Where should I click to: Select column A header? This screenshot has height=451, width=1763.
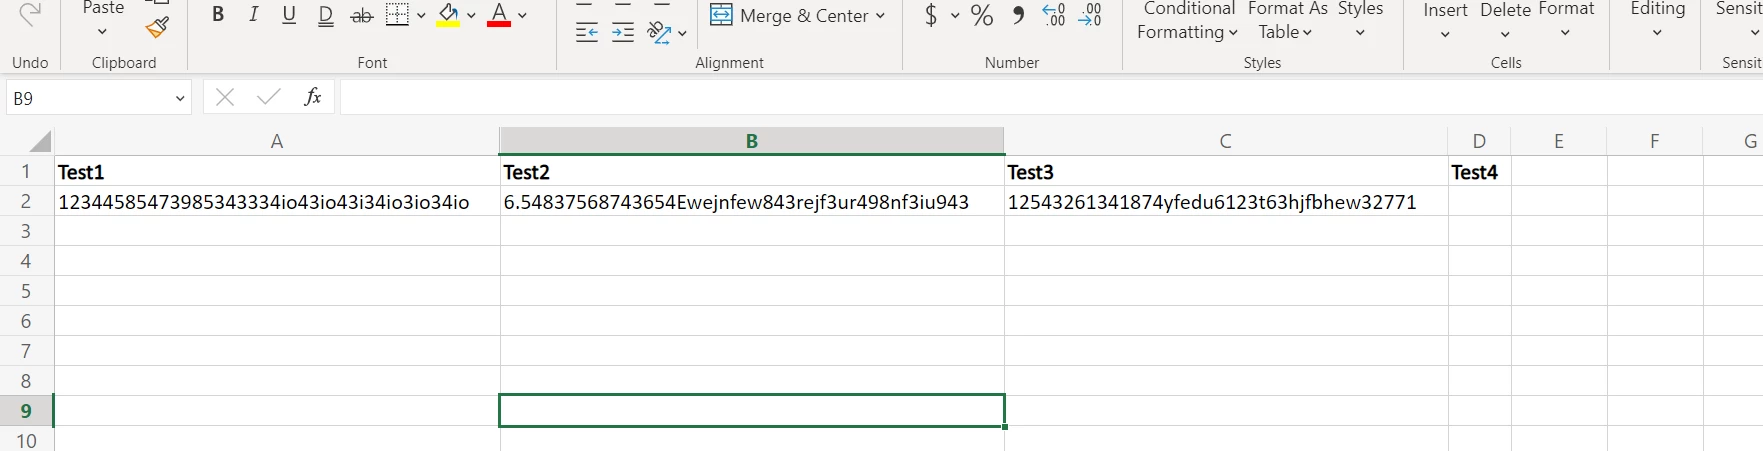tap(277, 141)
